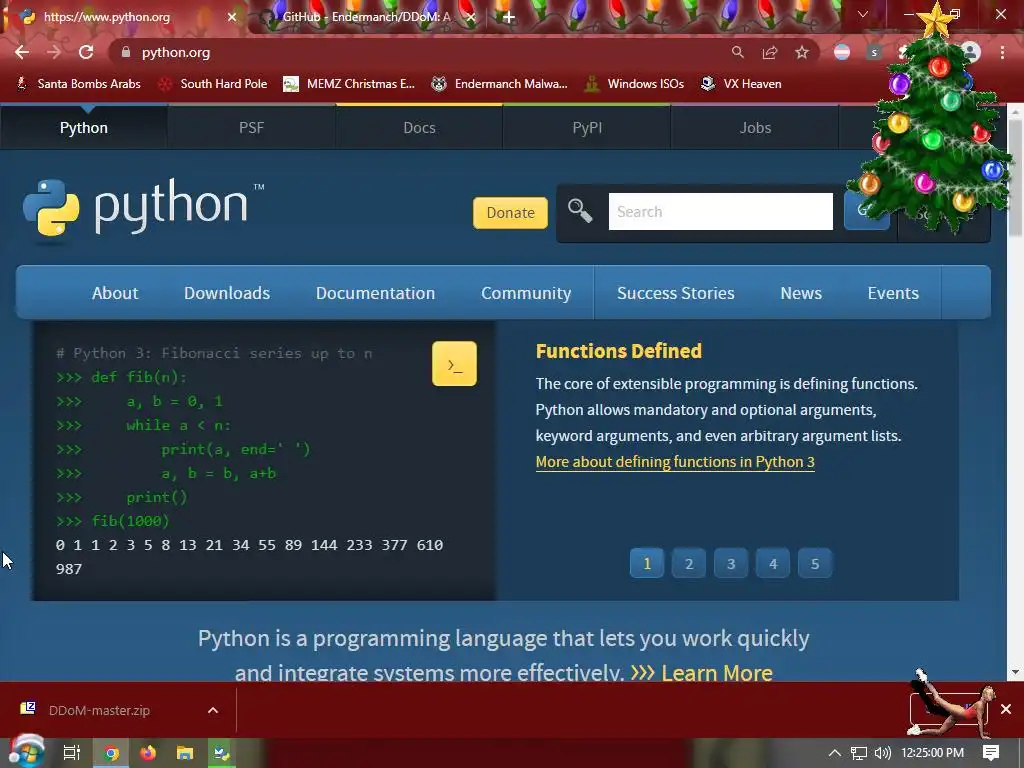Image resolution: width=1024 pixels, height=768 pixels.
Task: Select slide 4 in the carousel pager
Action: pos(773,564)
